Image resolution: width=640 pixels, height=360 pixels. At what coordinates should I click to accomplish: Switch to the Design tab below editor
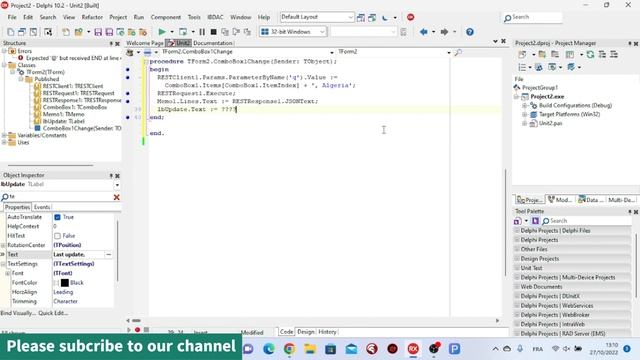(x=306, y=332)
